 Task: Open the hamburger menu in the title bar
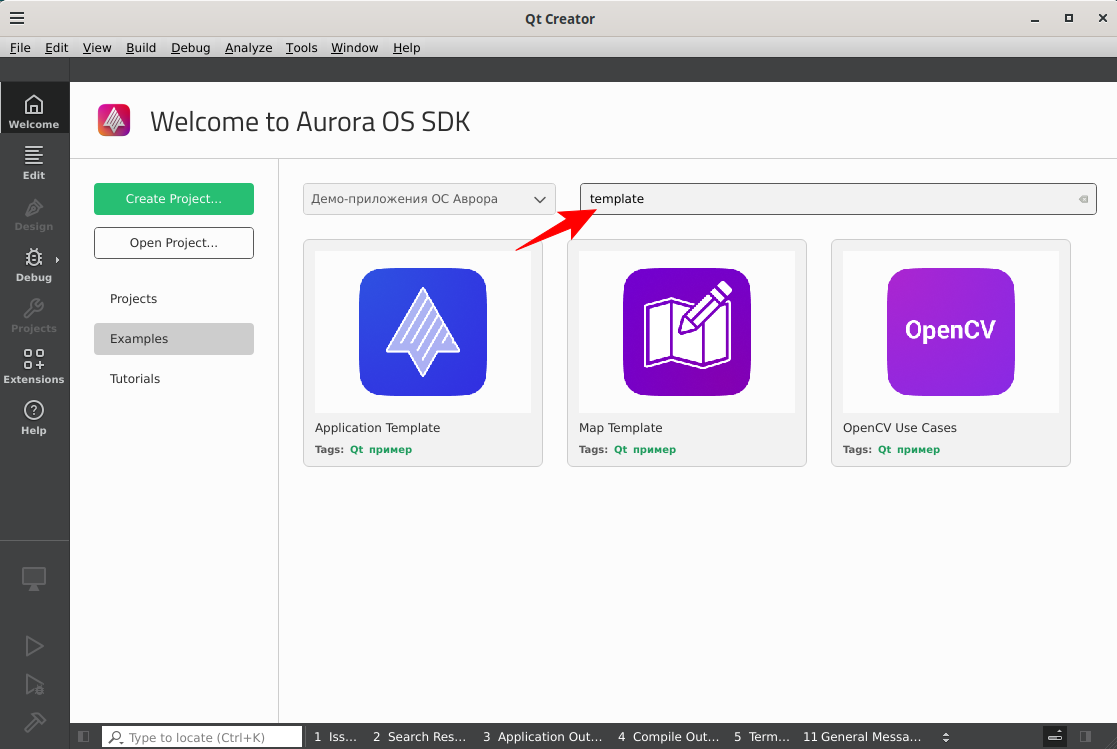point(17,19)
